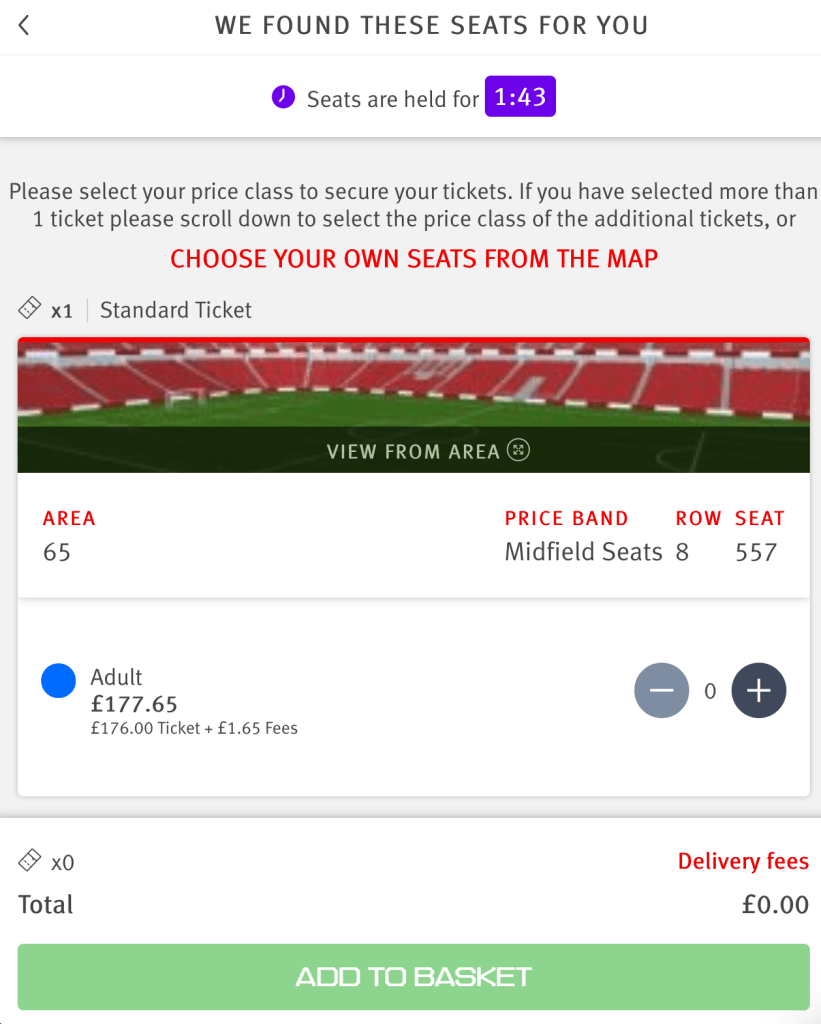Screen dimensions: 821x1024
Task: Click the expand icon after View From Area
Action: click(x=517, y=450)
